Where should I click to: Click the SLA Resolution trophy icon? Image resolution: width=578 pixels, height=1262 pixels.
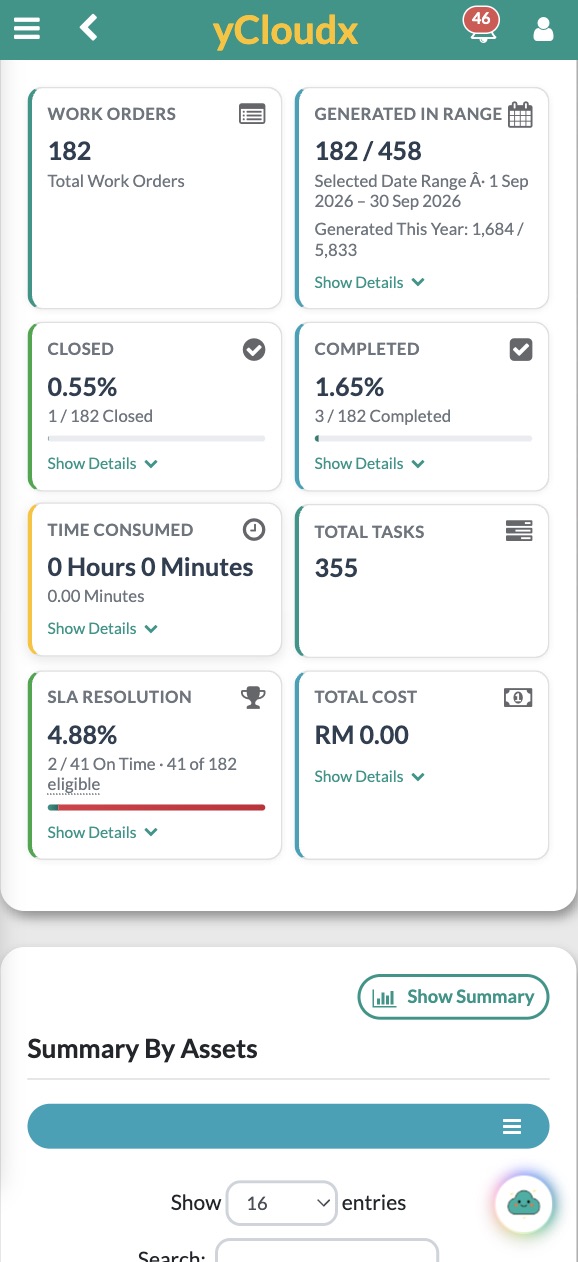(254, 697)
